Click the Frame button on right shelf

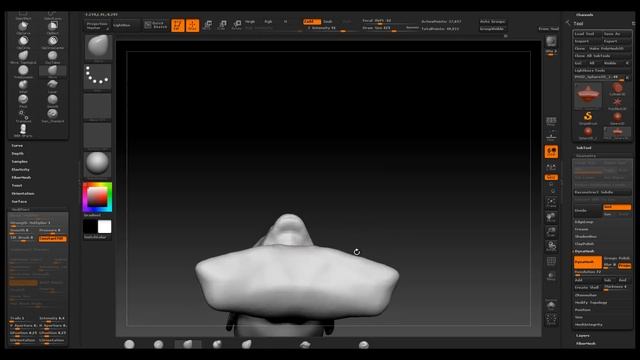click(x=551, y=202)
